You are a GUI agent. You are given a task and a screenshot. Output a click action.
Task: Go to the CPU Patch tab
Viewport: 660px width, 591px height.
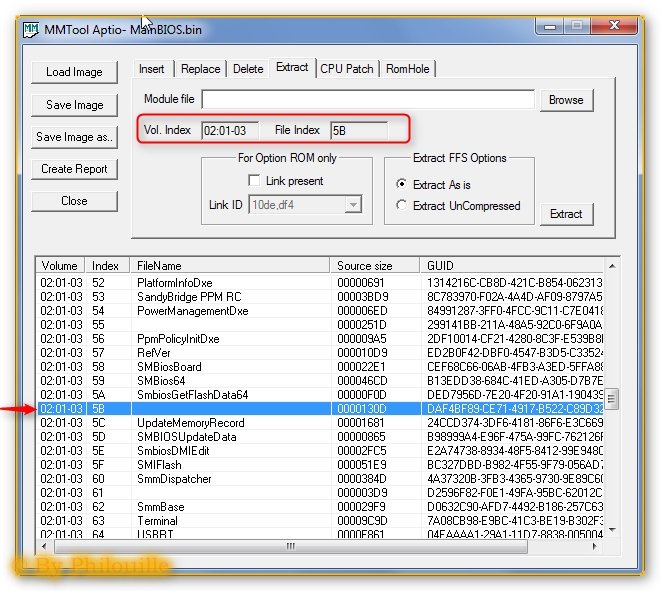click(346, 69)
